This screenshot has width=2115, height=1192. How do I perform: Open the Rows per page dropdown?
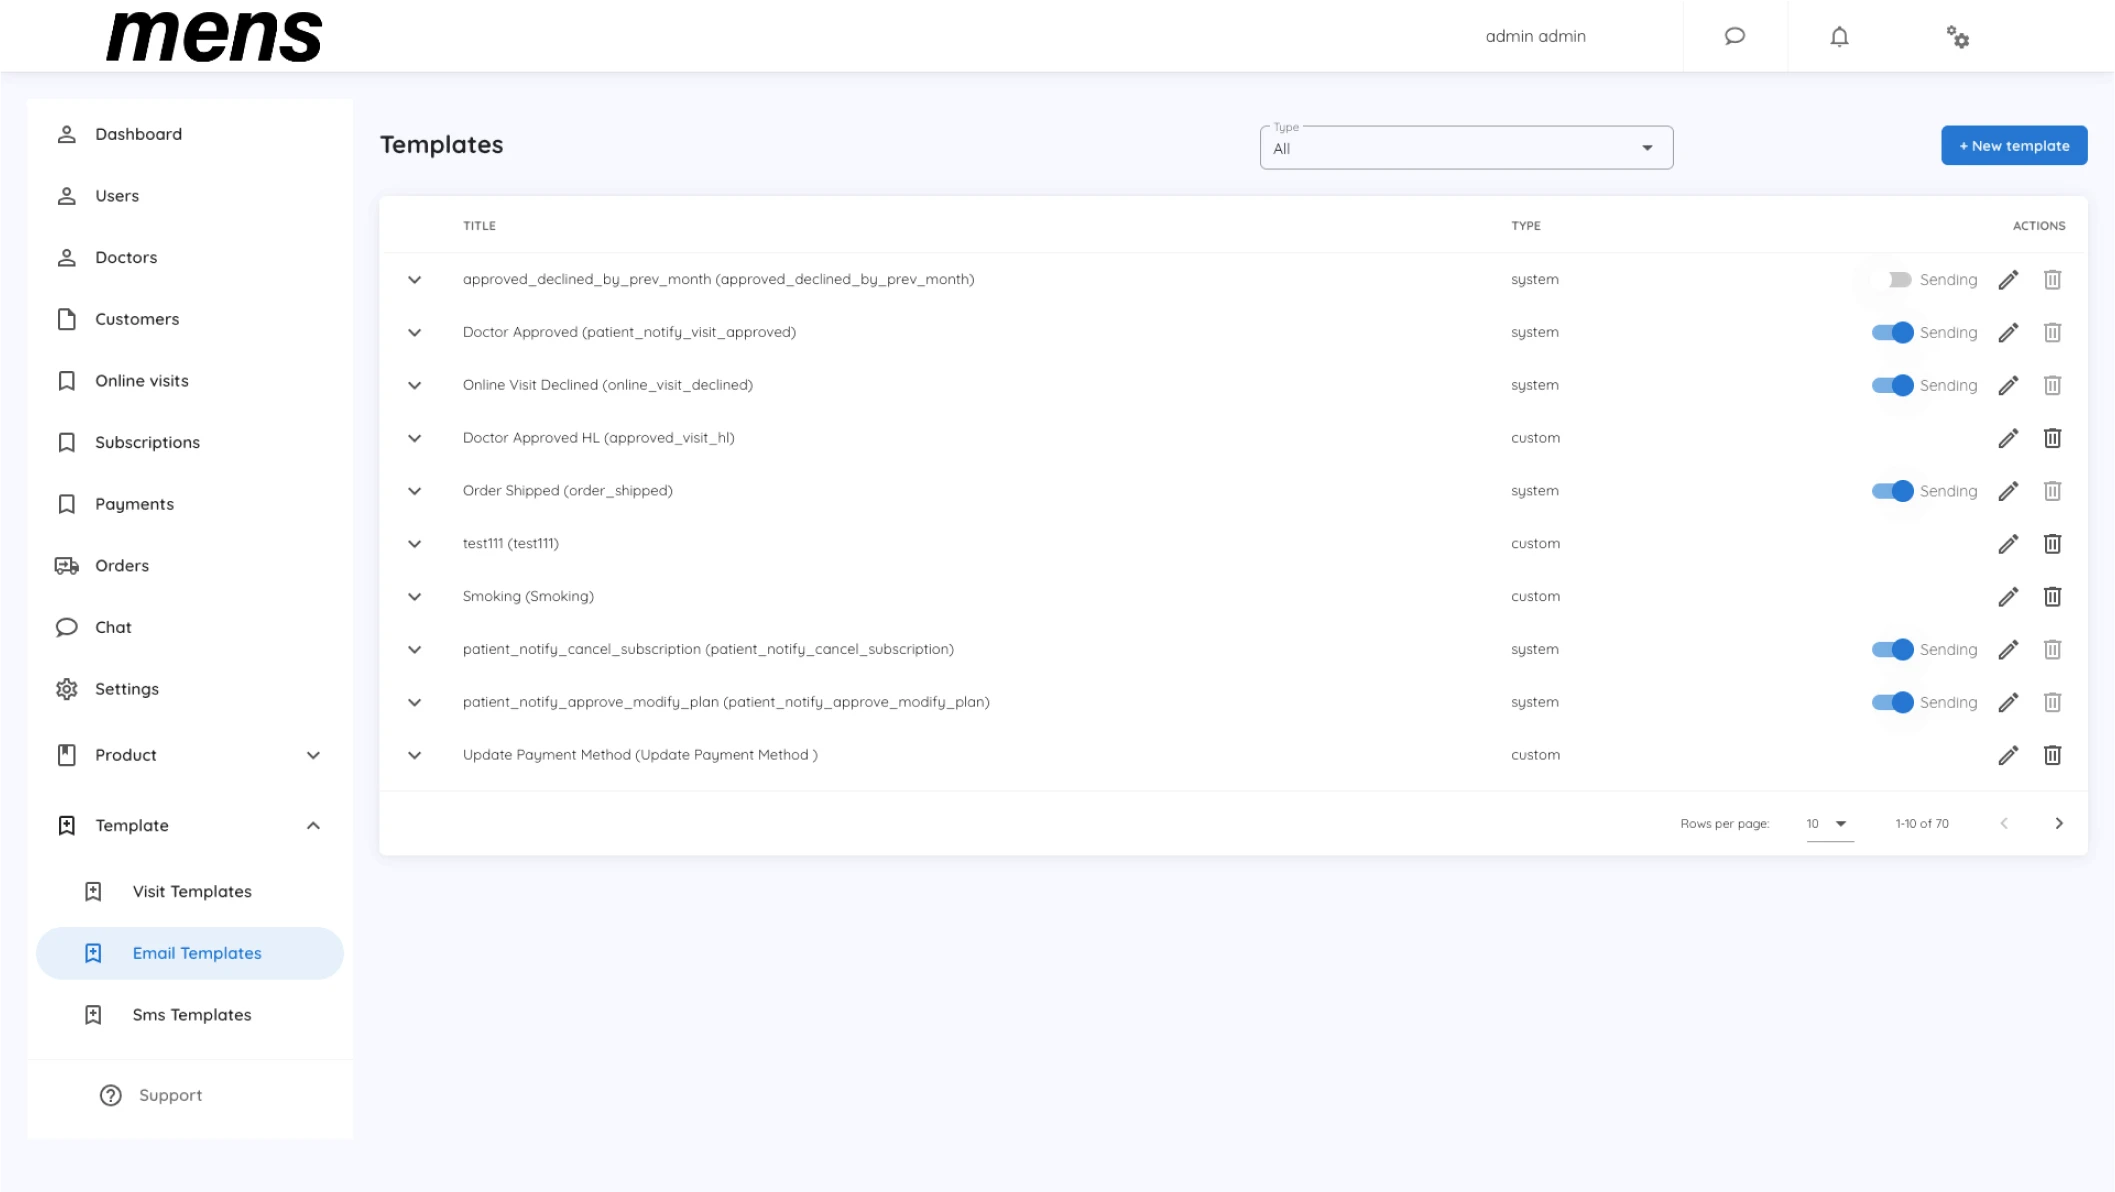tap(1829, 824)
